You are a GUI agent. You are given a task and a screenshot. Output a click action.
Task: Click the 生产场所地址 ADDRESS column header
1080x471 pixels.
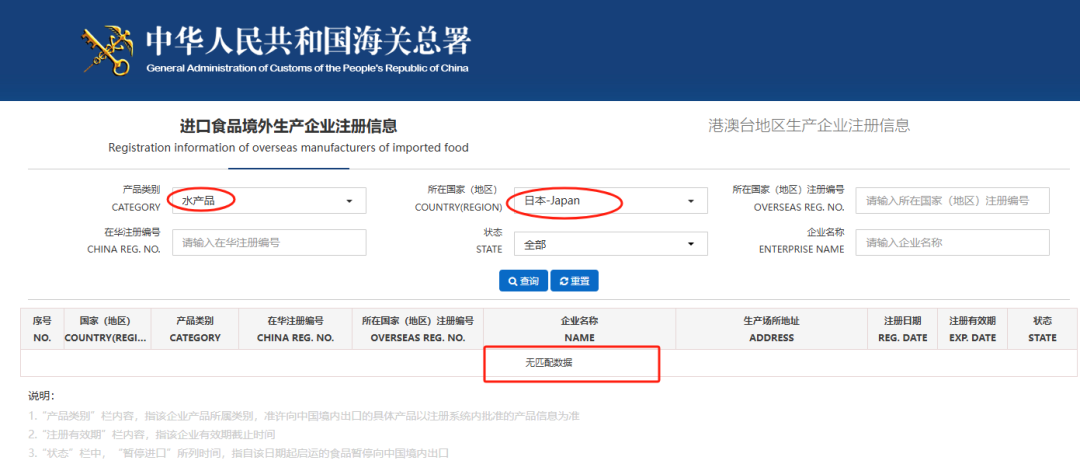tap(771, 329)
